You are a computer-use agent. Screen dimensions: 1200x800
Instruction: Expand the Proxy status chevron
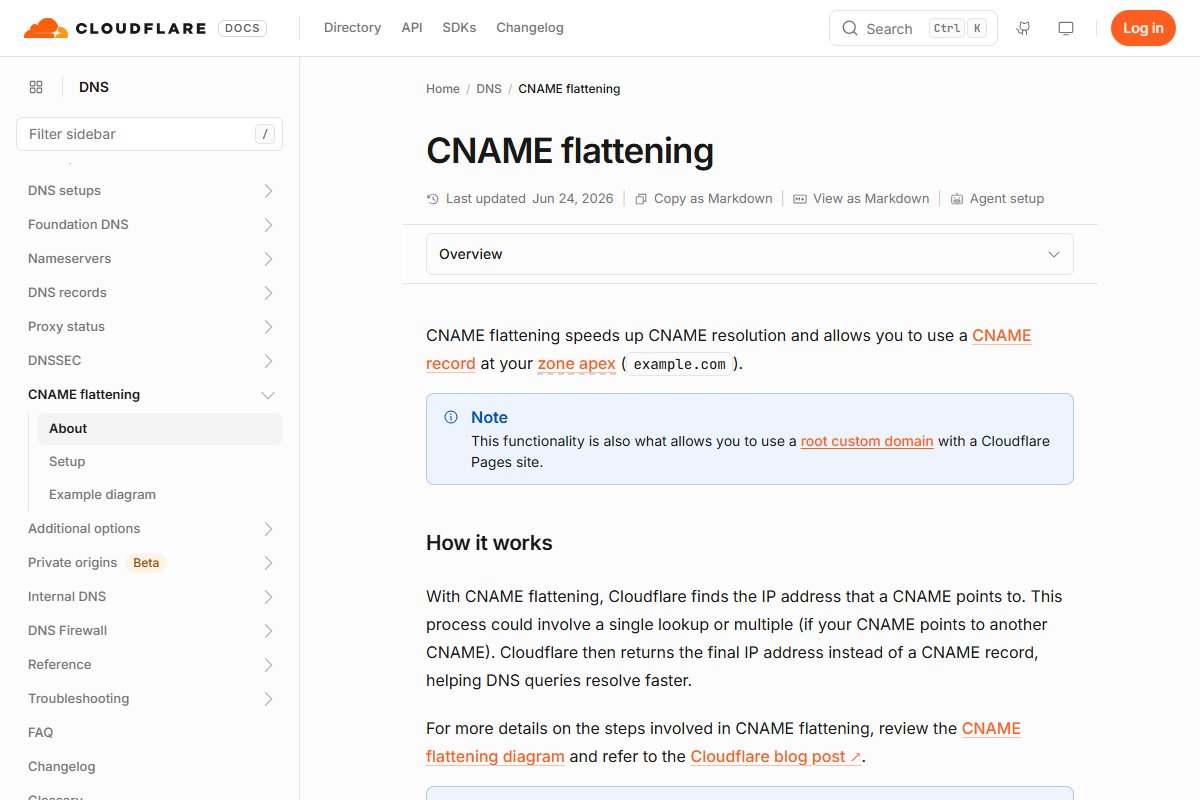click(x=268, y=326)
